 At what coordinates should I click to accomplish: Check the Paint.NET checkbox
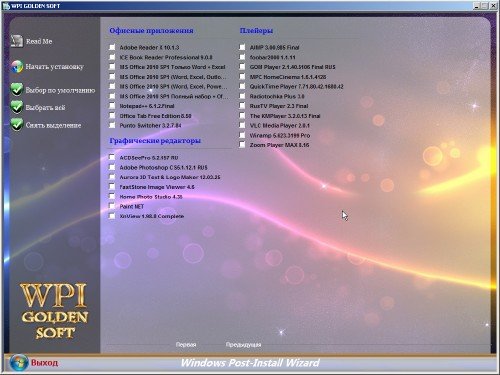click(112, 206)
